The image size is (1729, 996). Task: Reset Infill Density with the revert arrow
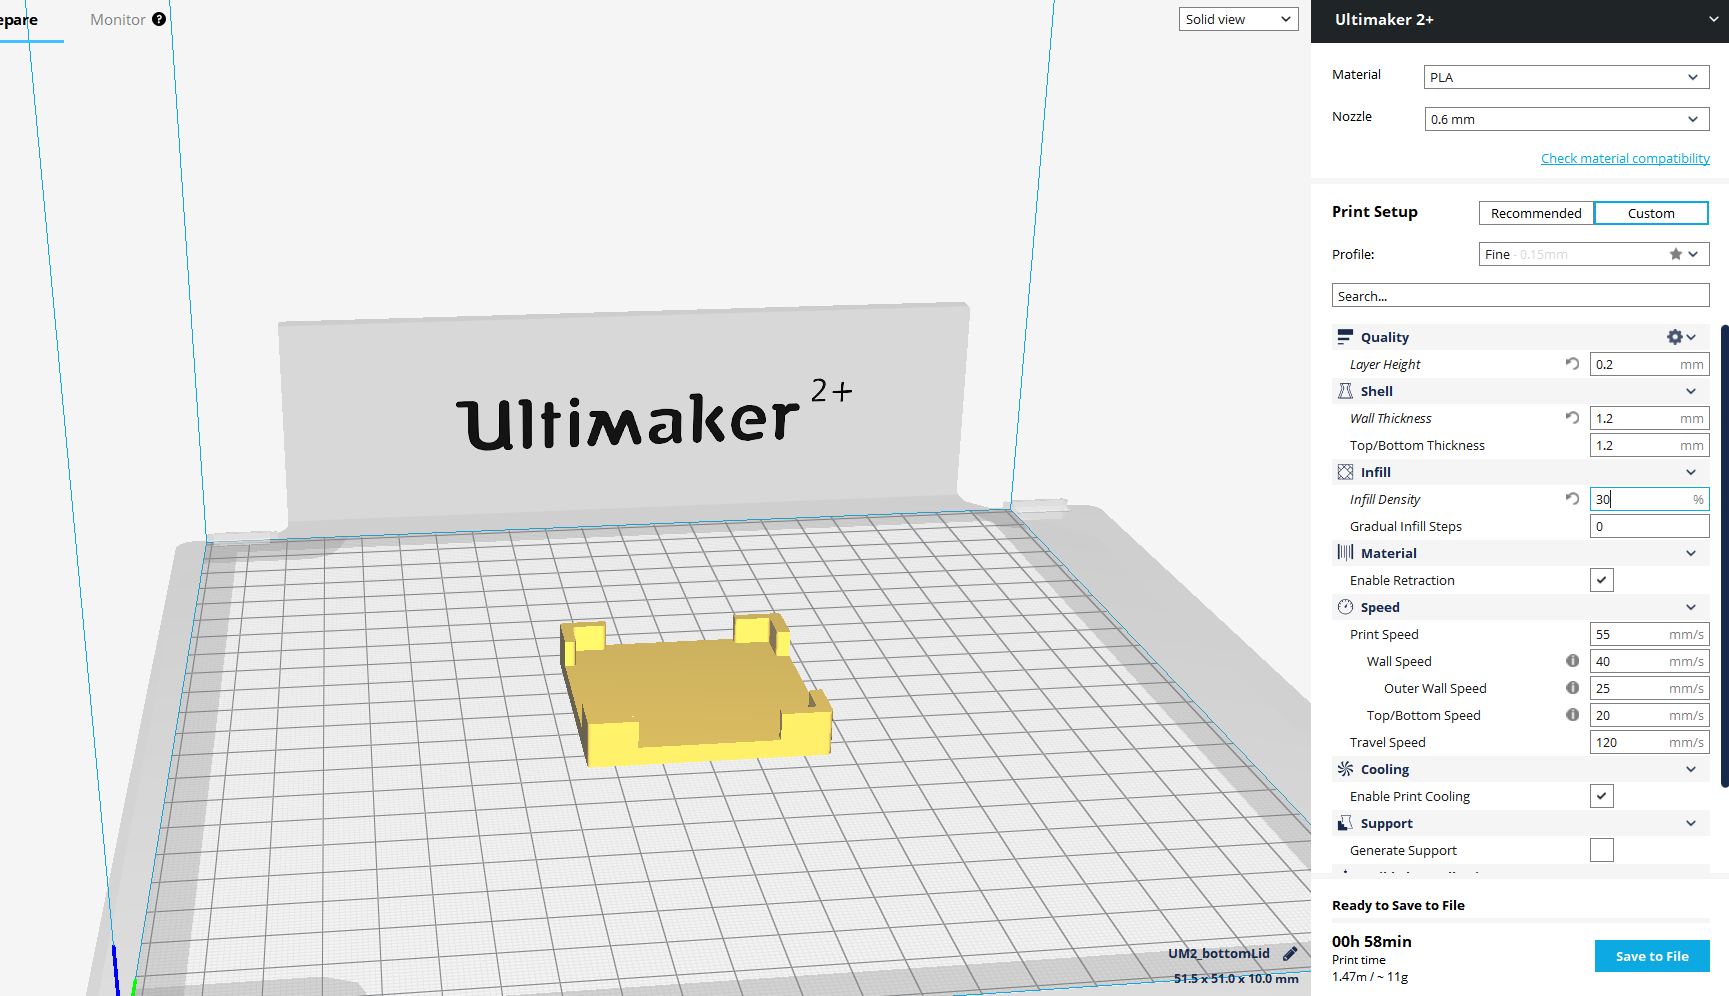click(x=1572, y=499)
